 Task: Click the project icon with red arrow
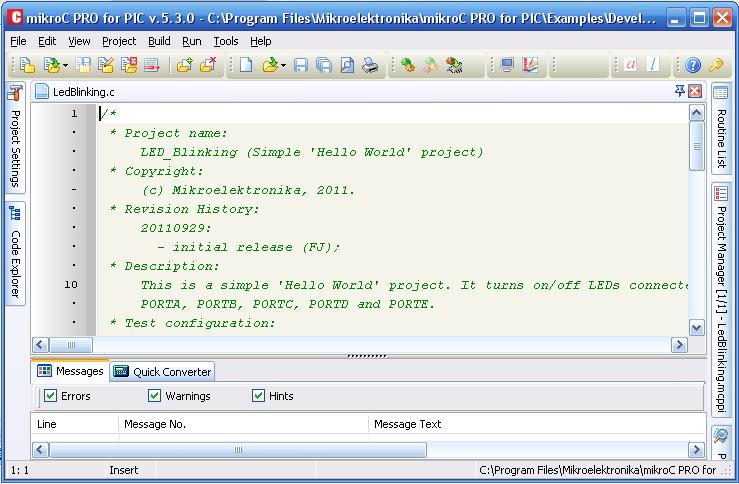(152, 65)
